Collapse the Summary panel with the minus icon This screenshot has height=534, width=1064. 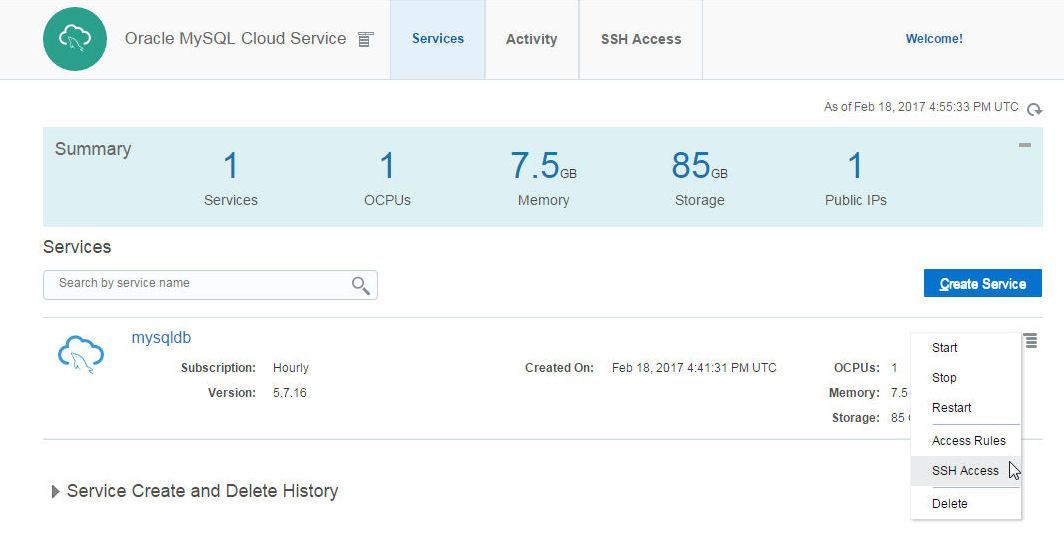[x=1025, y=145]
